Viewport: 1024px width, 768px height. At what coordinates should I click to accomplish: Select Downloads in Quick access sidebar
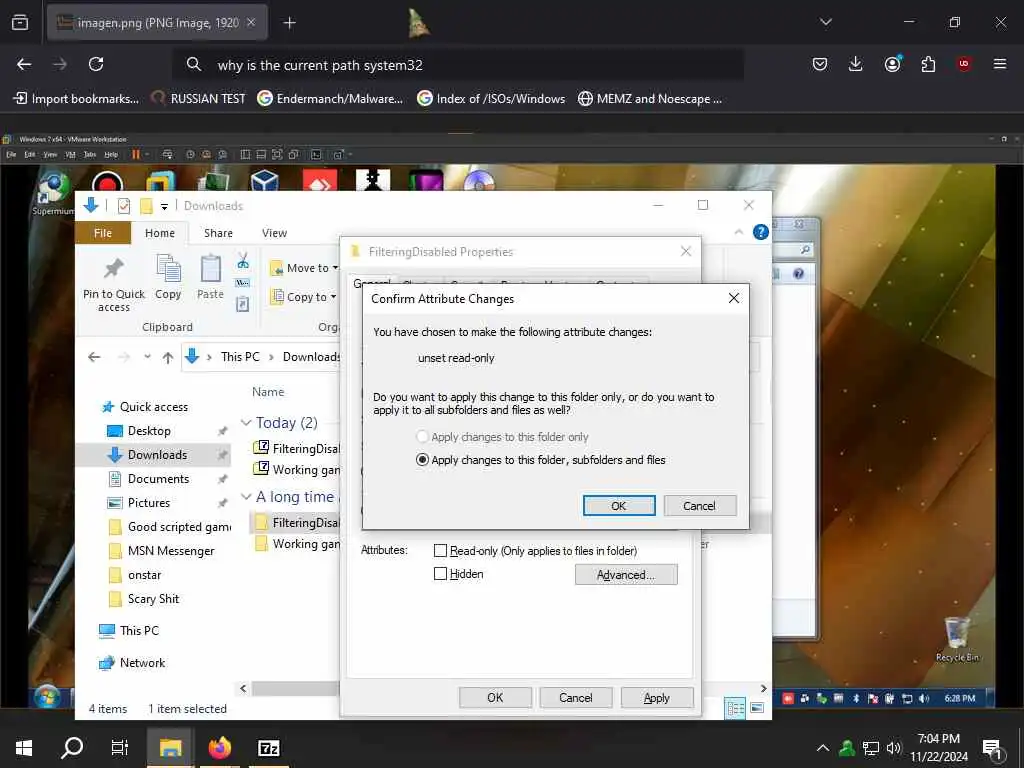tap(153, 455)
